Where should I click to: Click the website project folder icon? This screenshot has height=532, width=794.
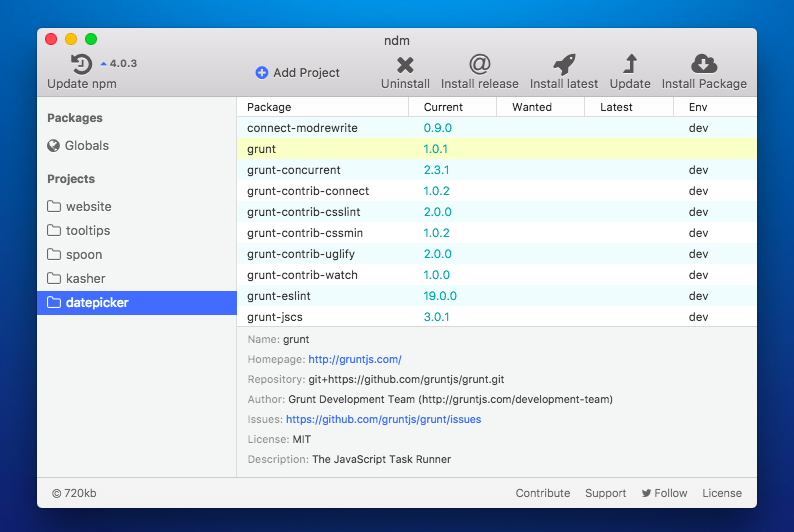54,207
